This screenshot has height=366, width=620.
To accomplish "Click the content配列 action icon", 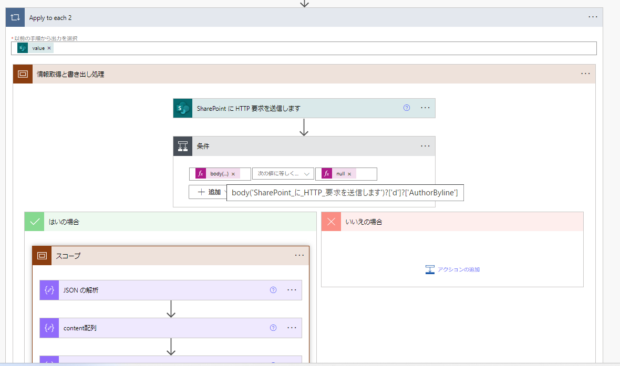I will (x=49, y=328).
